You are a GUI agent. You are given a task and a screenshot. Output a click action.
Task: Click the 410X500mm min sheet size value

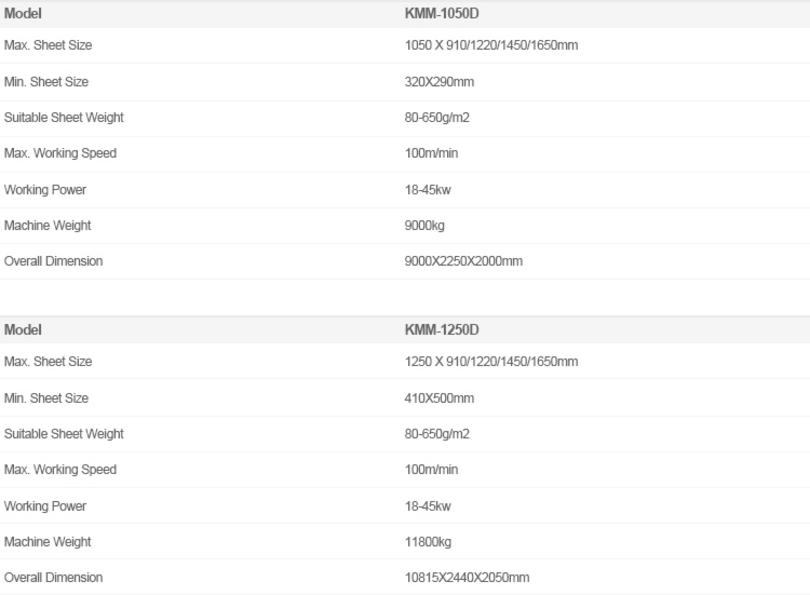coord(439,398)
